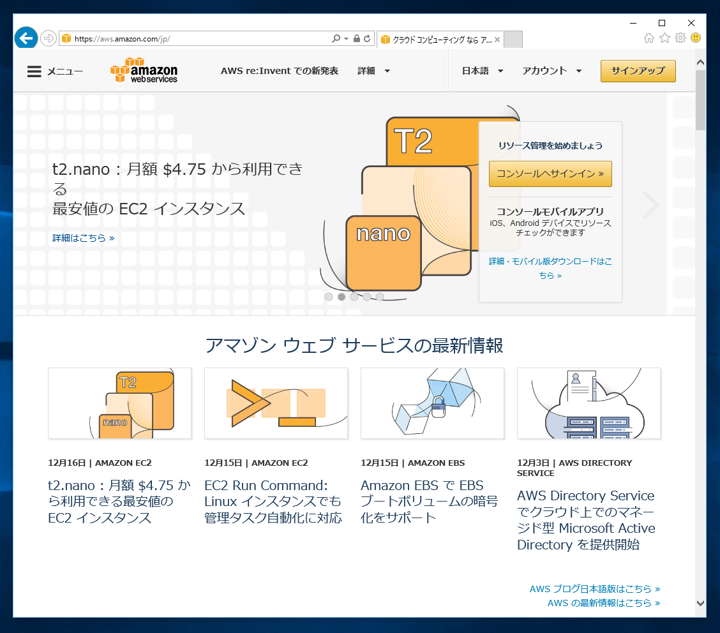Click the scrollbar up arrow

[x=700, y=62]
